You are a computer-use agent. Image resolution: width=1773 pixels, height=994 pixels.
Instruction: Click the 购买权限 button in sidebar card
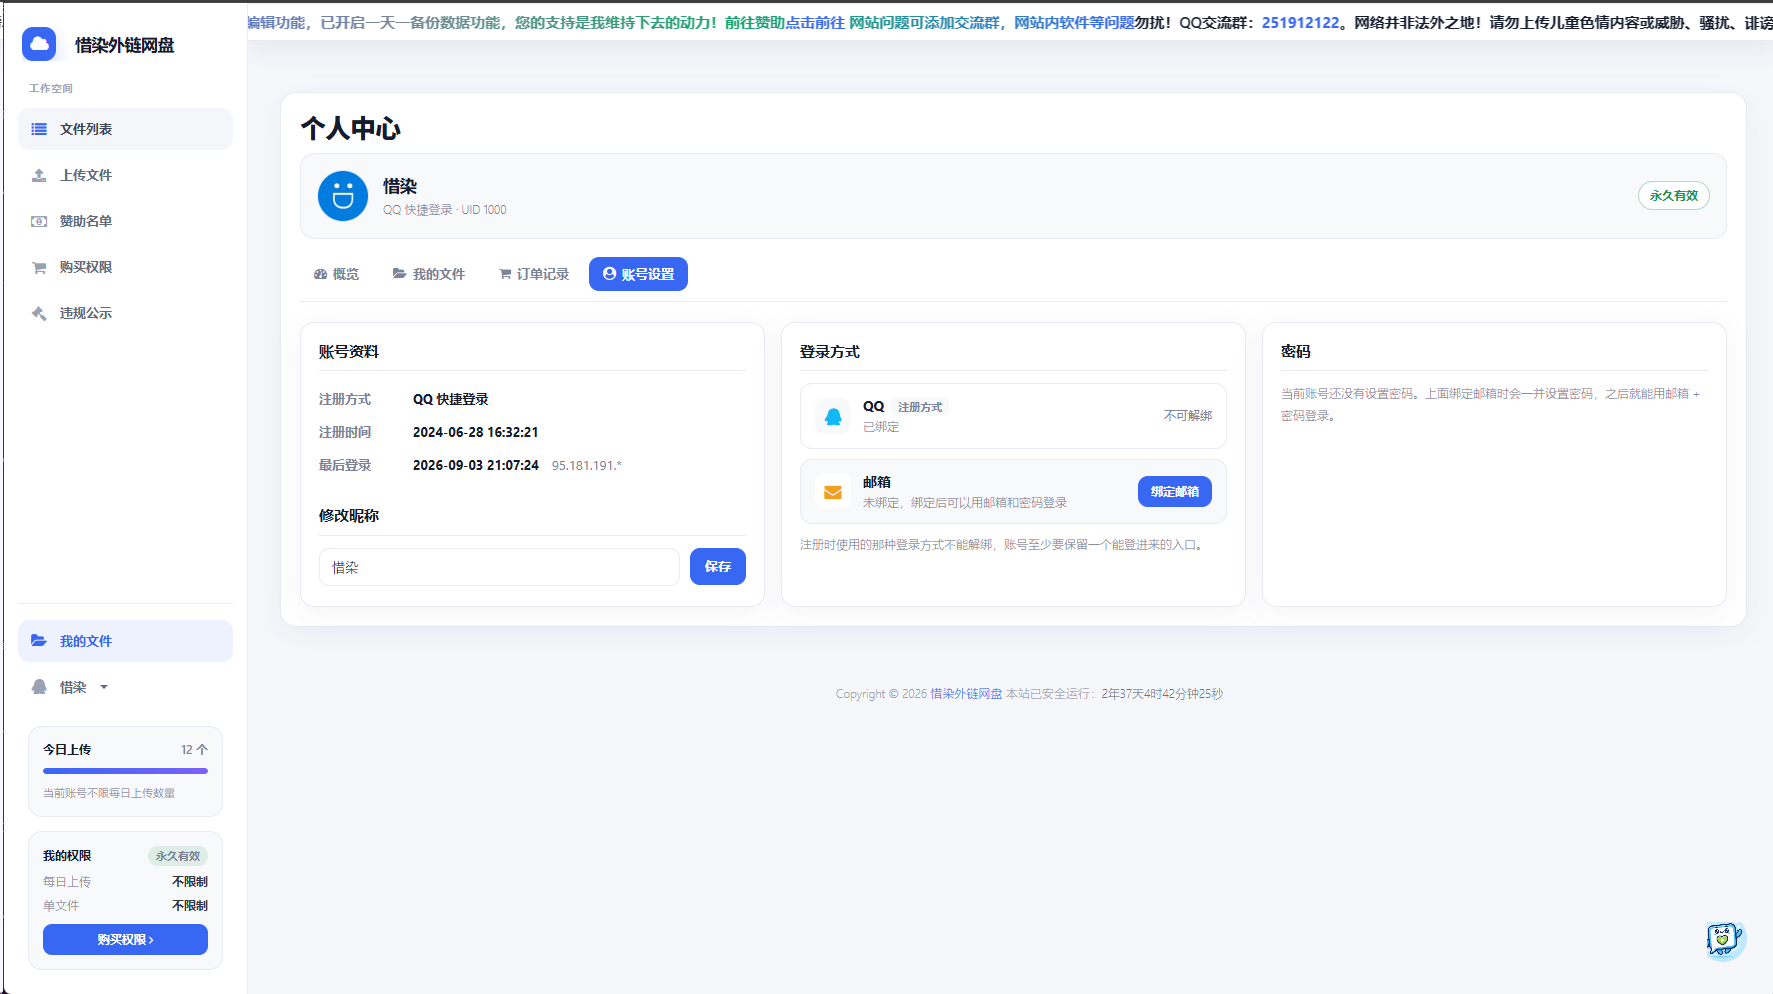125,940
